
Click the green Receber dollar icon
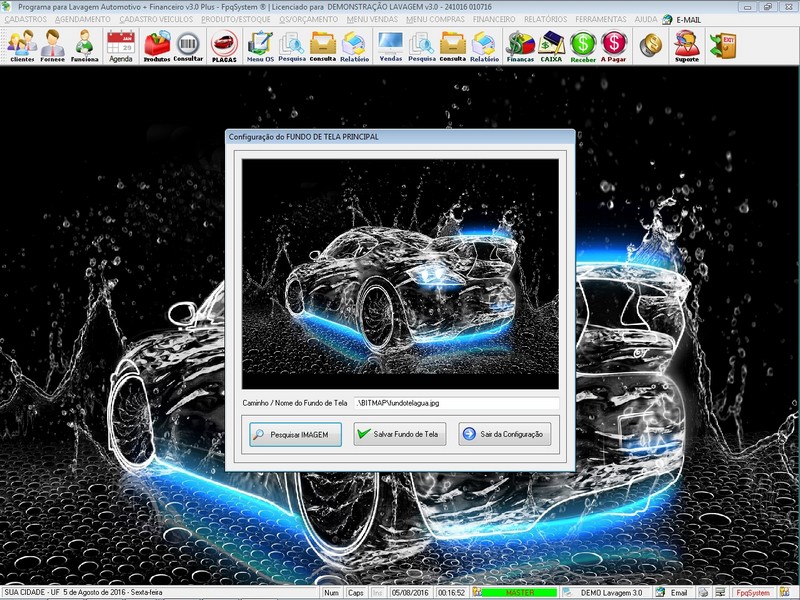(x=583, y=46)
